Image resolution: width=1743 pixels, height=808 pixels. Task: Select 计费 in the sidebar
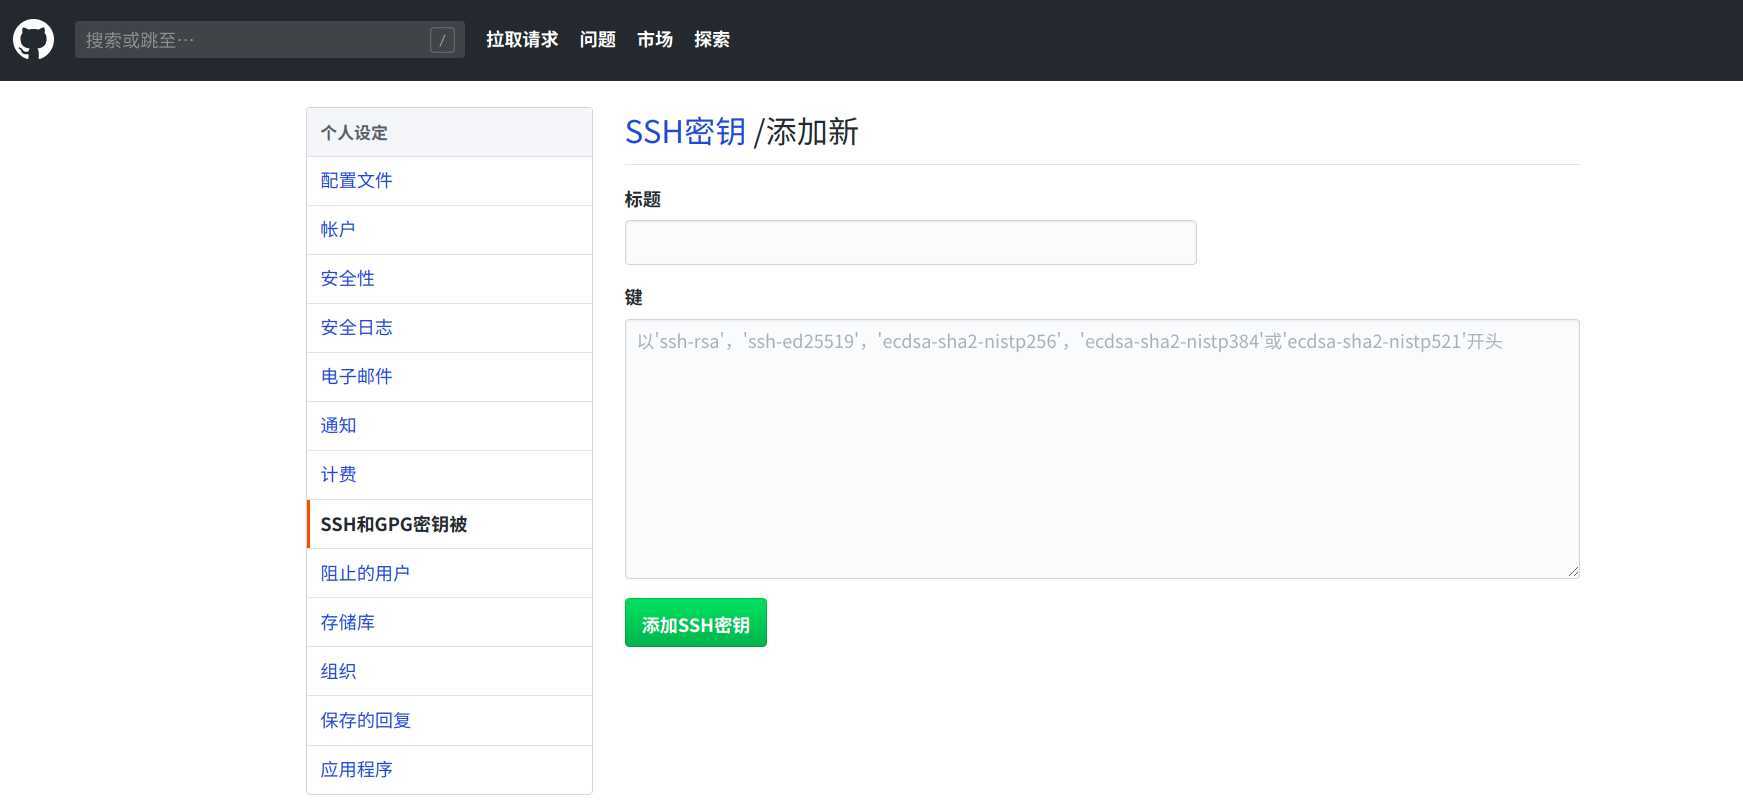pyautogui.click(x=449, y=475)
